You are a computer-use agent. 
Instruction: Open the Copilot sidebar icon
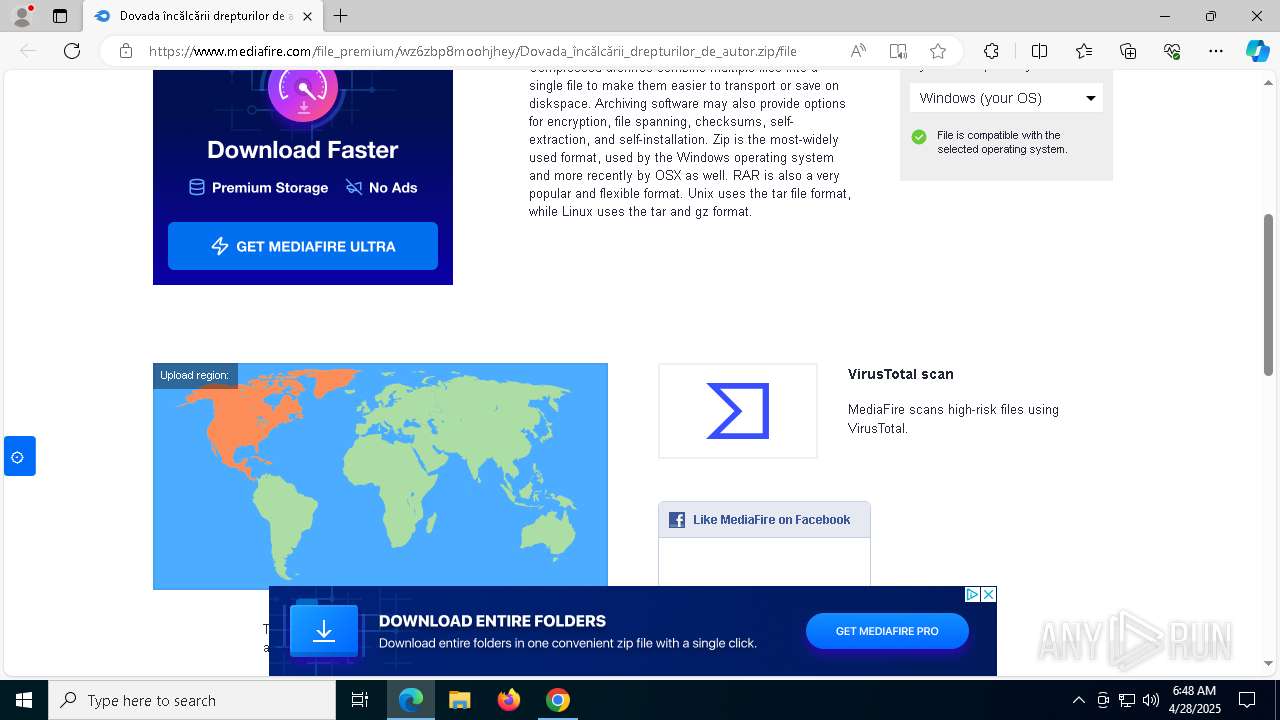pos(1257,51)
